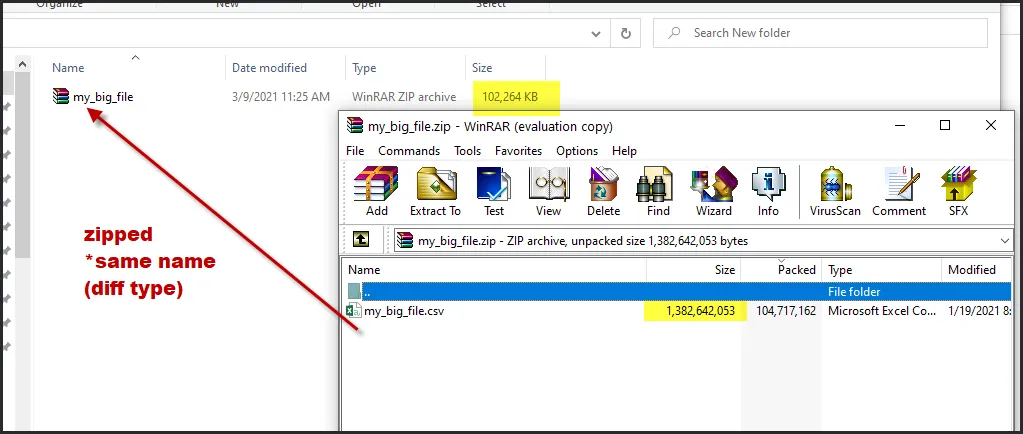The width and height of the screenshot is (1023, 434).
Task: Click the Add archive toolbar icon
Action: [x=376, y=191]
